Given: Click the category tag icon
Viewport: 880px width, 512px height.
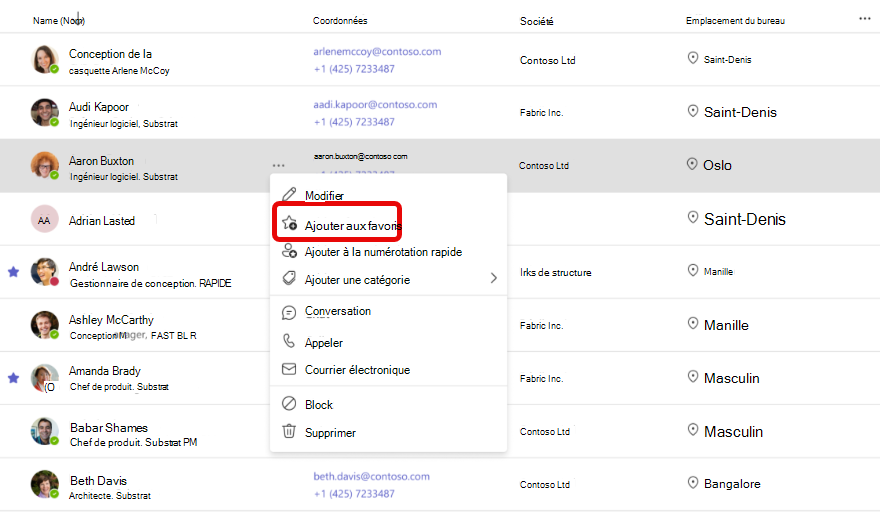Looking at the screenshot, I should tap(289, 278).
